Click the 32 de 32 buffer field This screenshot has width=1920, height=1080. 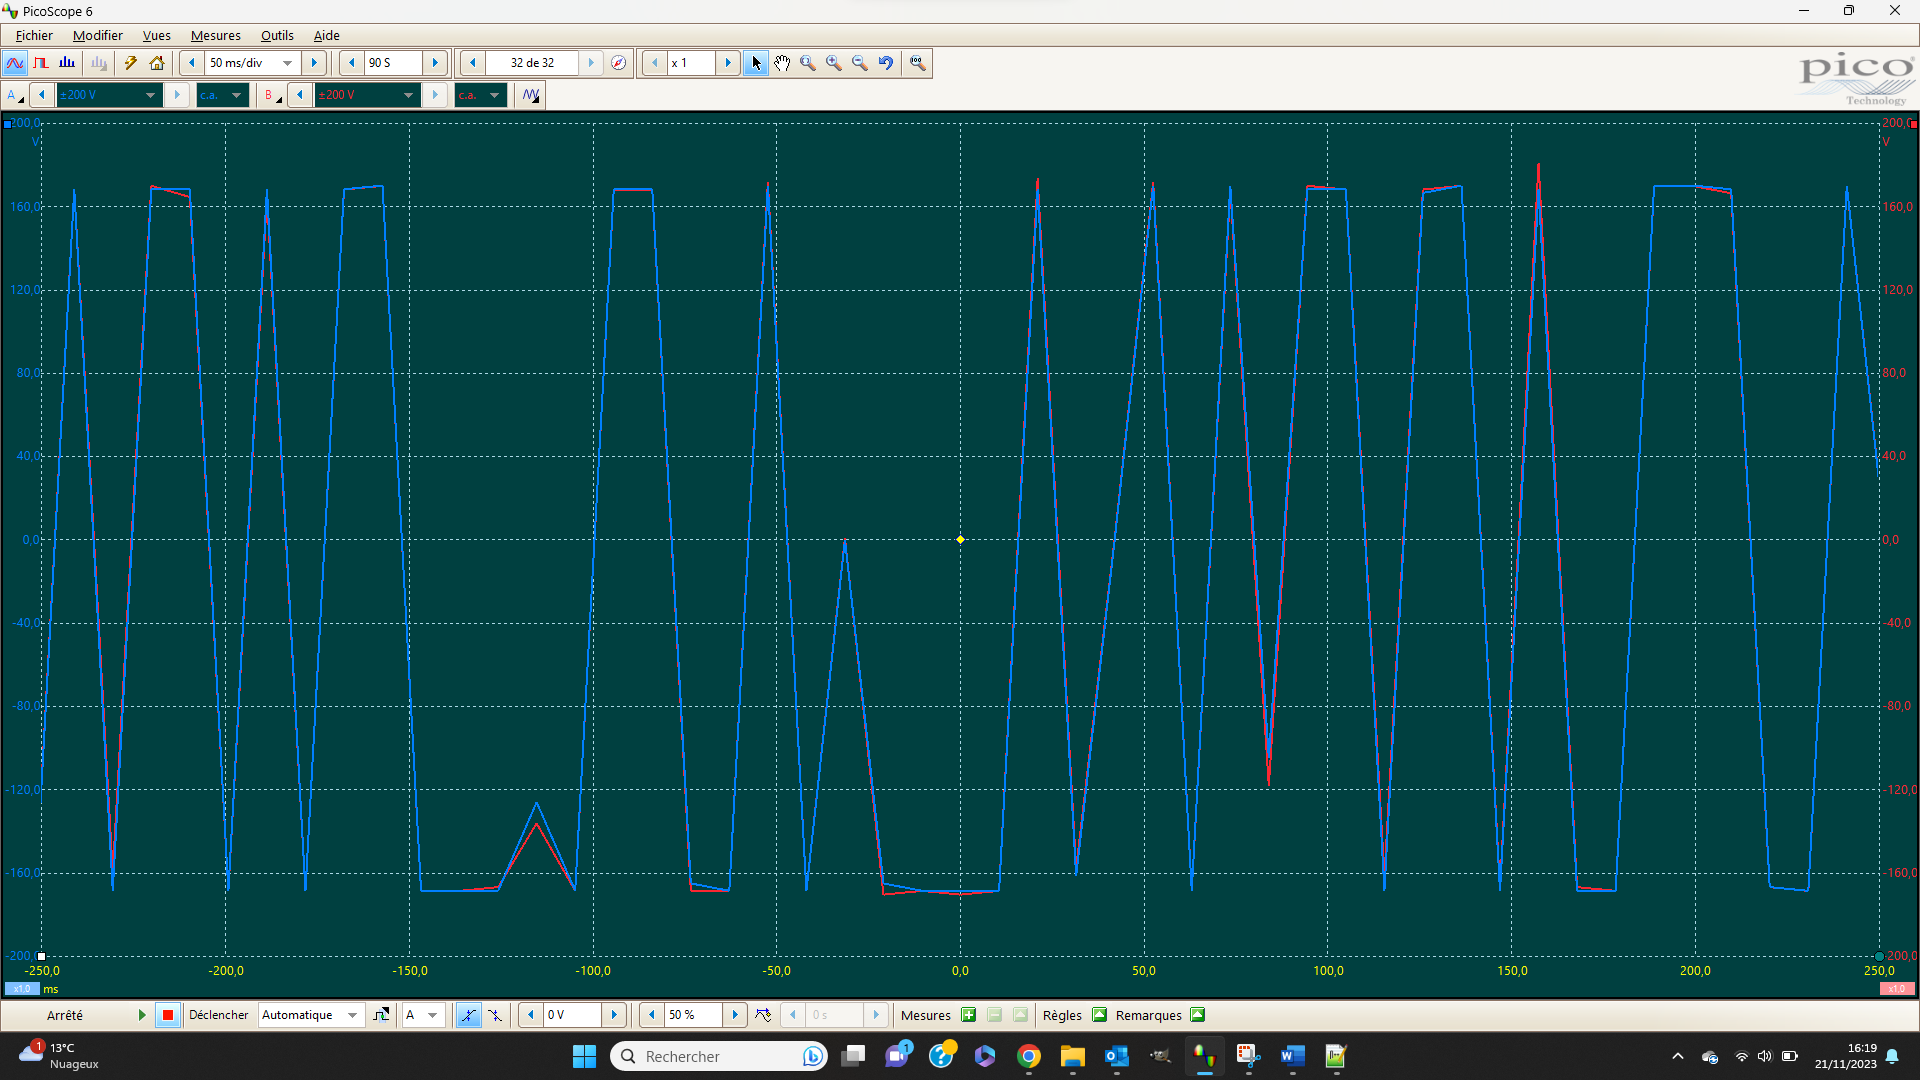[x=532, y=63]
